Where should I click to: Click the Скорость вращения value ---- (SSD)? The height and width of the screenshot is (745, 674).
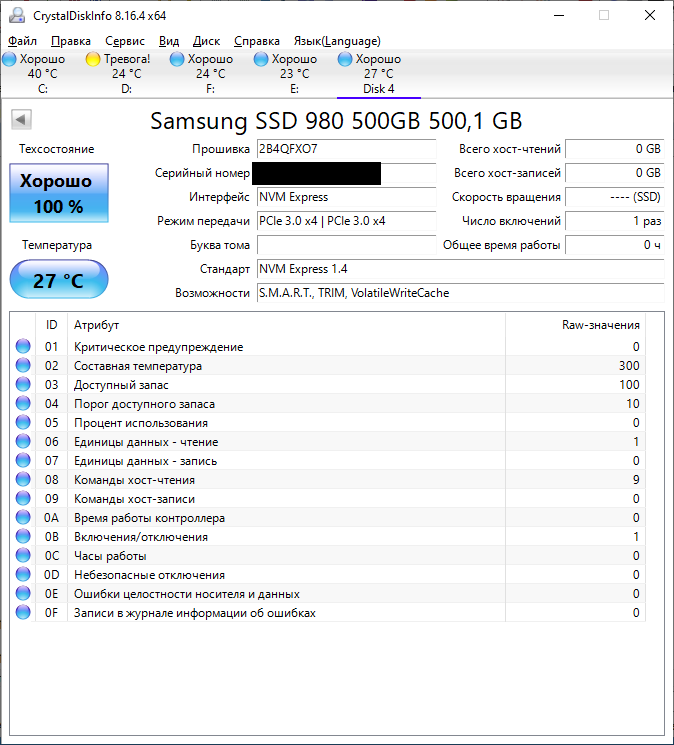615,197
